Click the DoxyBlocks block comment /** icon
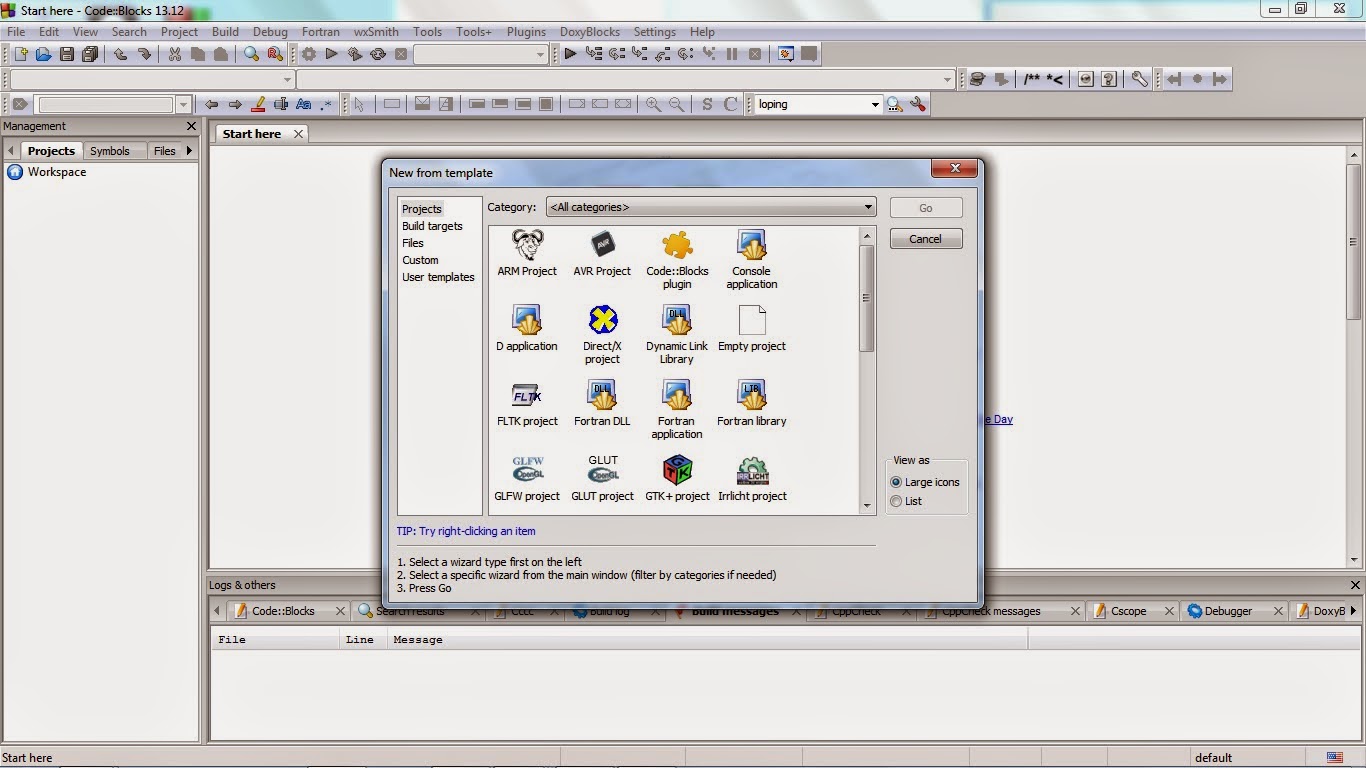The height and width of the screenshot is (768, 1366). [1032, 79]
